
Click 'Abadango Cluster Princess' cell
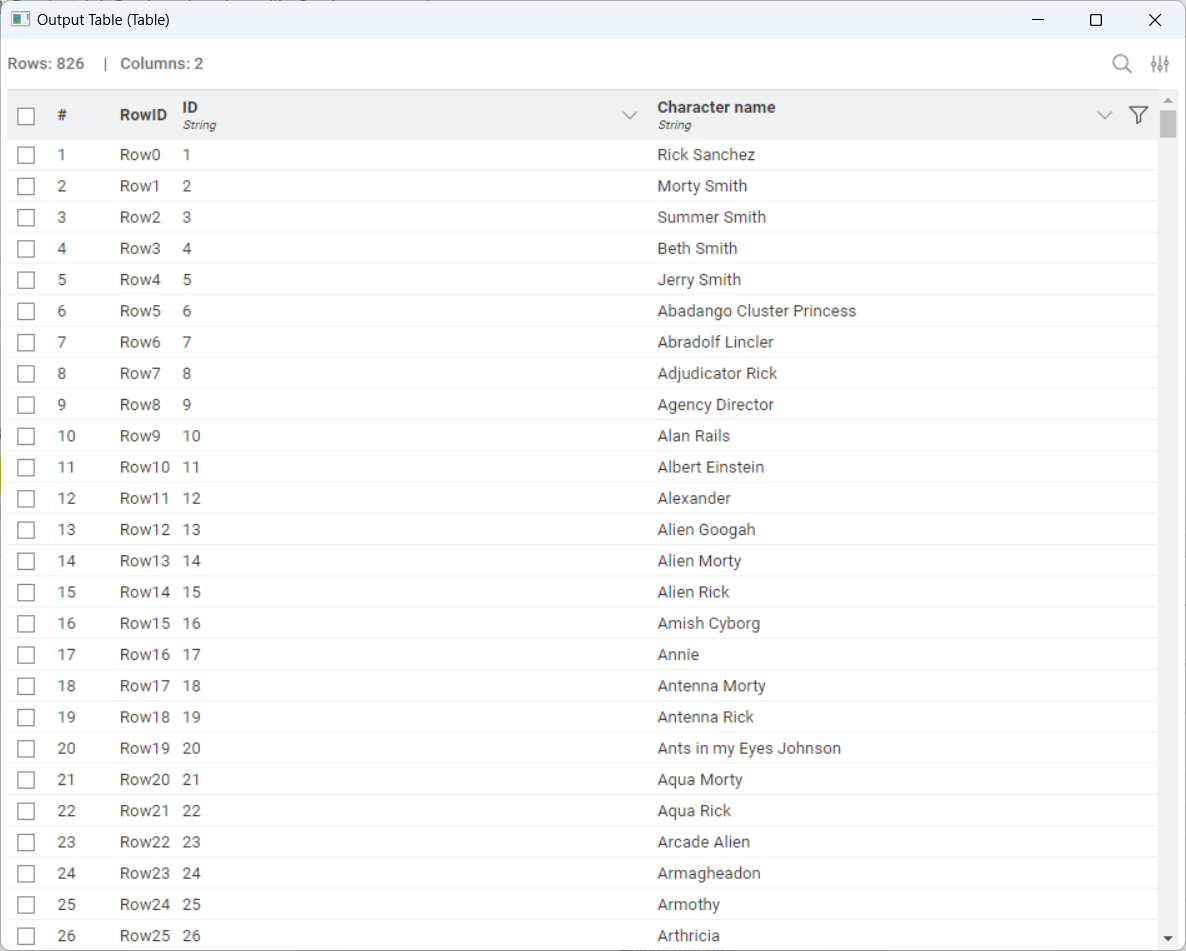[756, 311]
